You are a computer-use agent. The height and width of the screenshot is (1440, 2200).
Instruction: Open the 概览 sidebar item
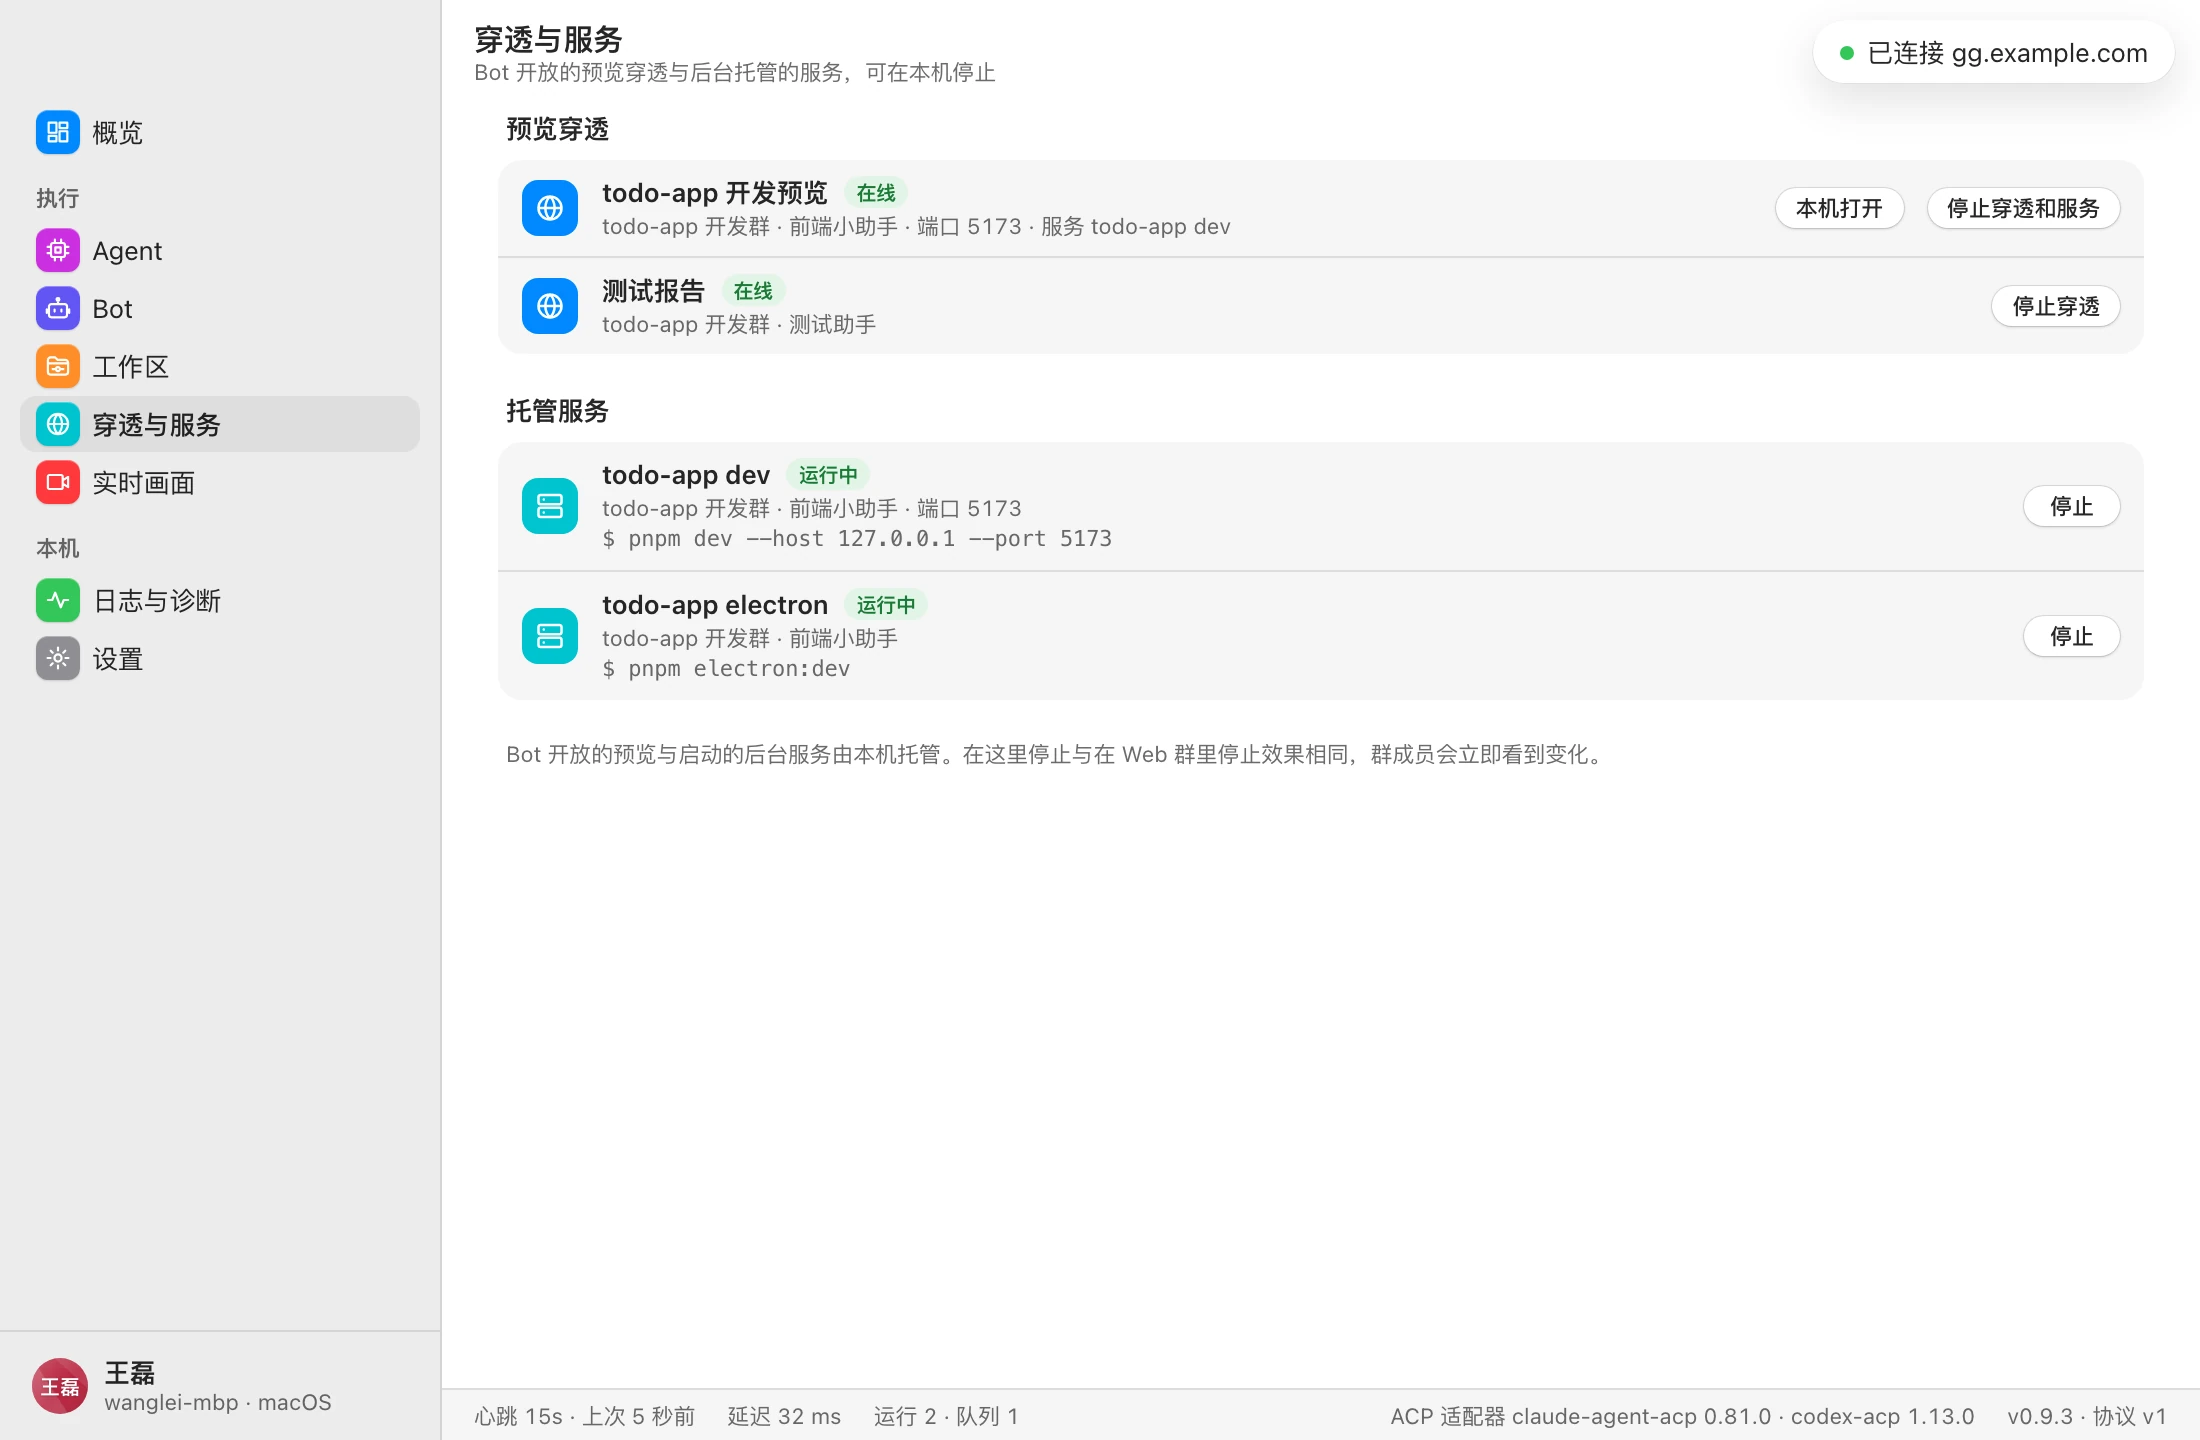pos(220,132)
